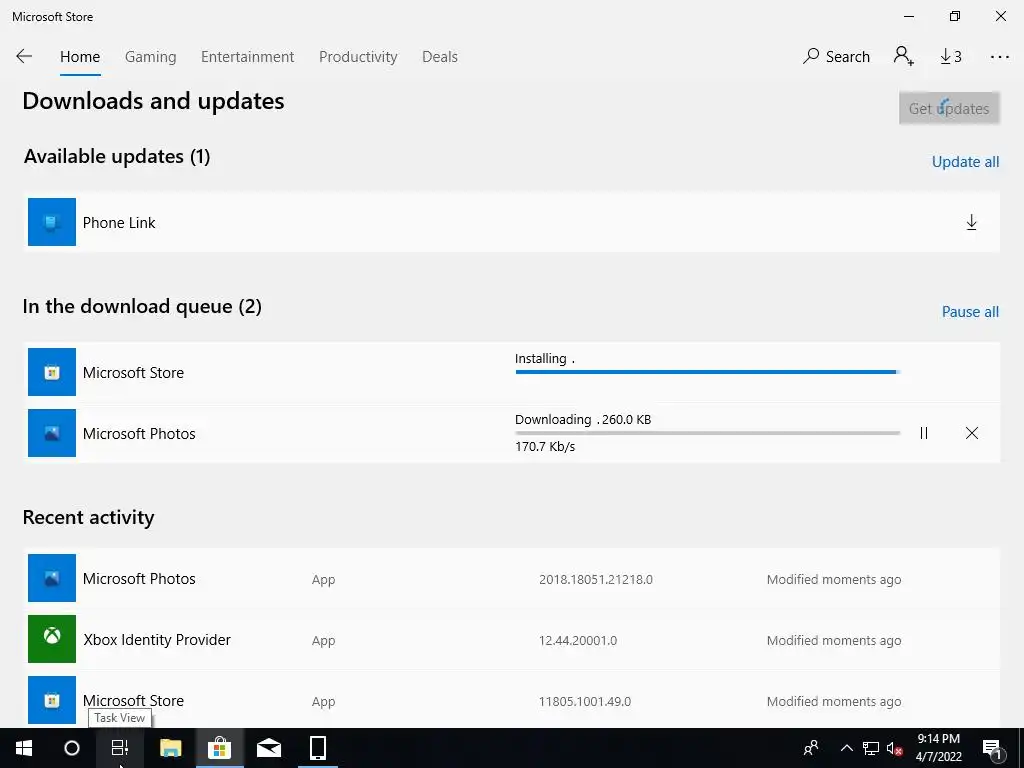This screenshot has height=768, width=1024.
Task: Select Xbox Identity Provider entry
Action: point(511,639)
